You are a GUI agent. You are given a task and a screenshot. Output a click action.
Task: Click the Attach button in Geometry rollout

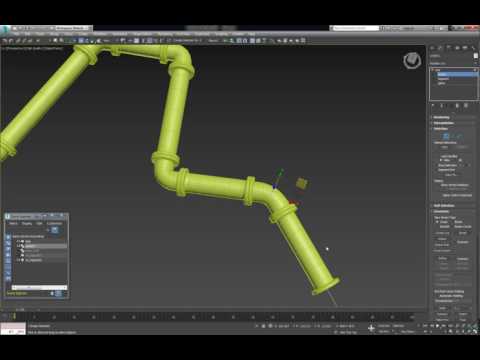click(442, 239)
